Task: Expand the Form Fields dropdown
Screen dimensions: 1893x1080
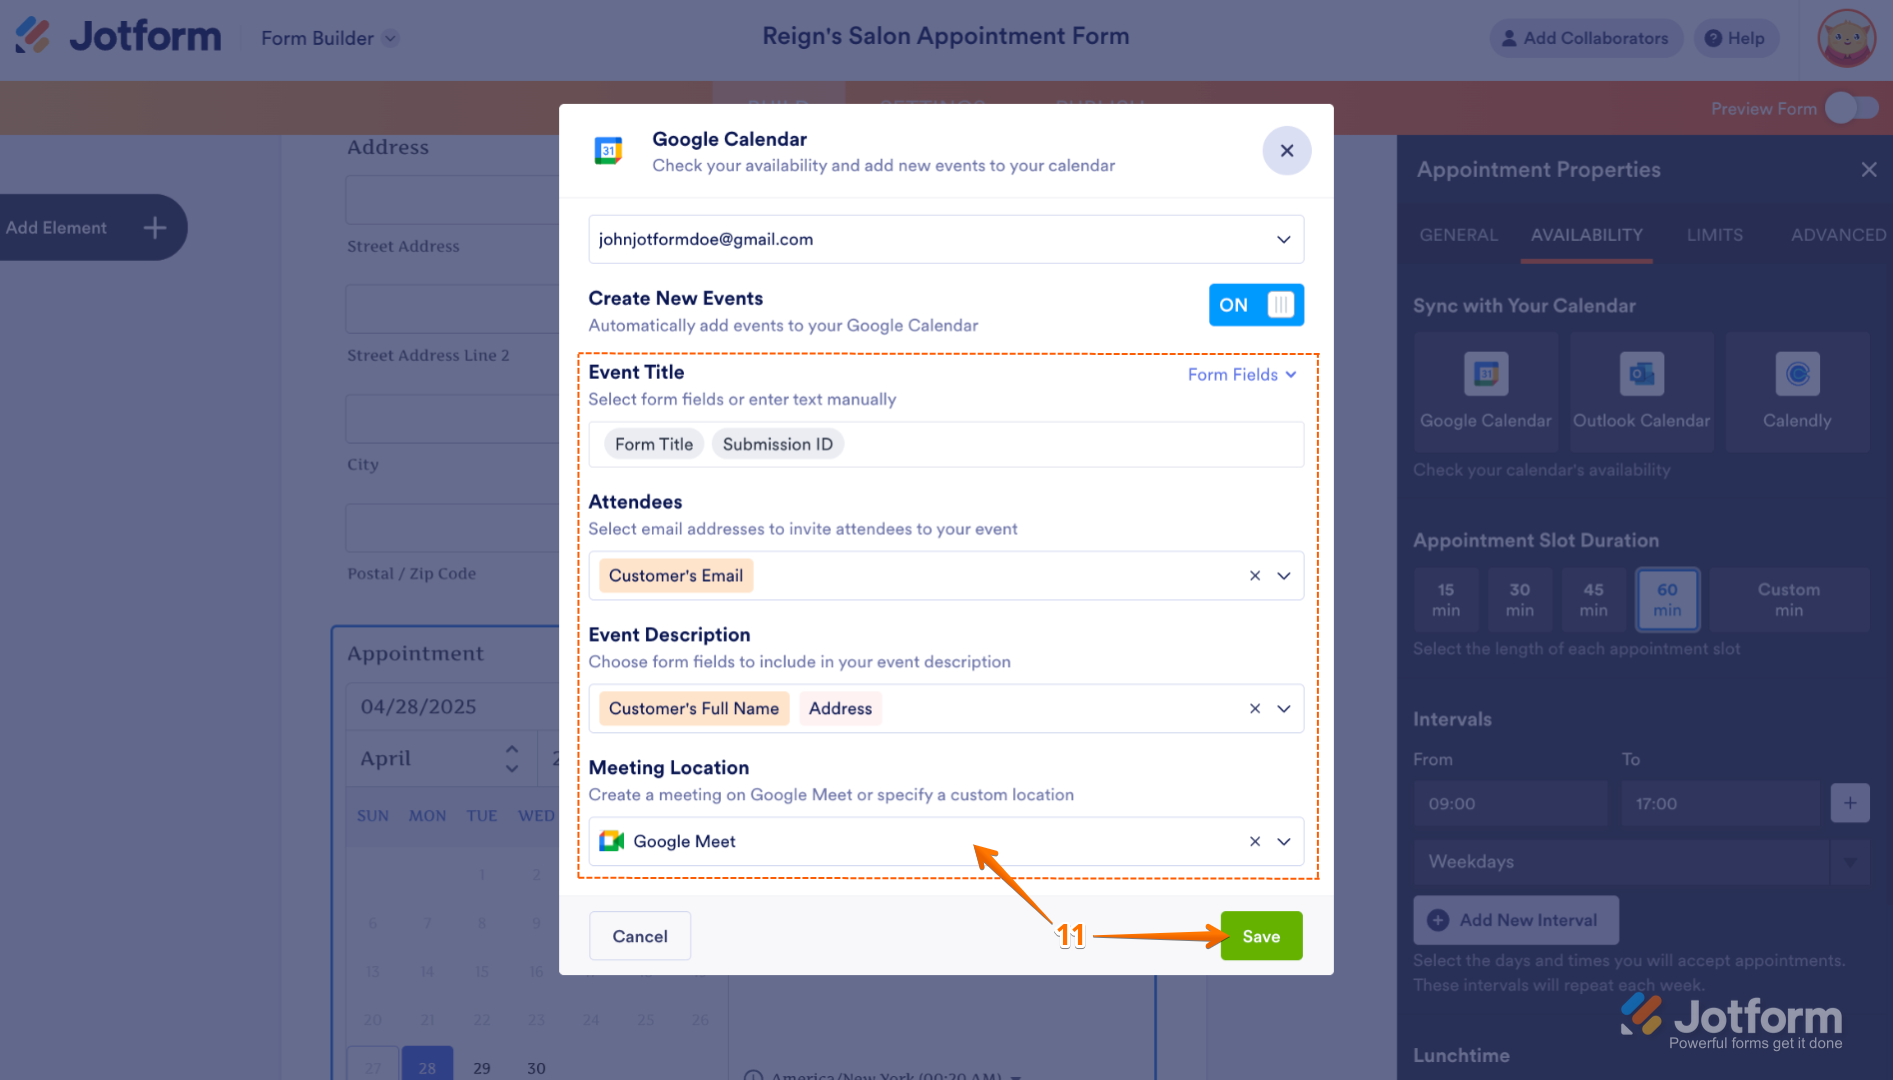Action: coord(1241,375)
